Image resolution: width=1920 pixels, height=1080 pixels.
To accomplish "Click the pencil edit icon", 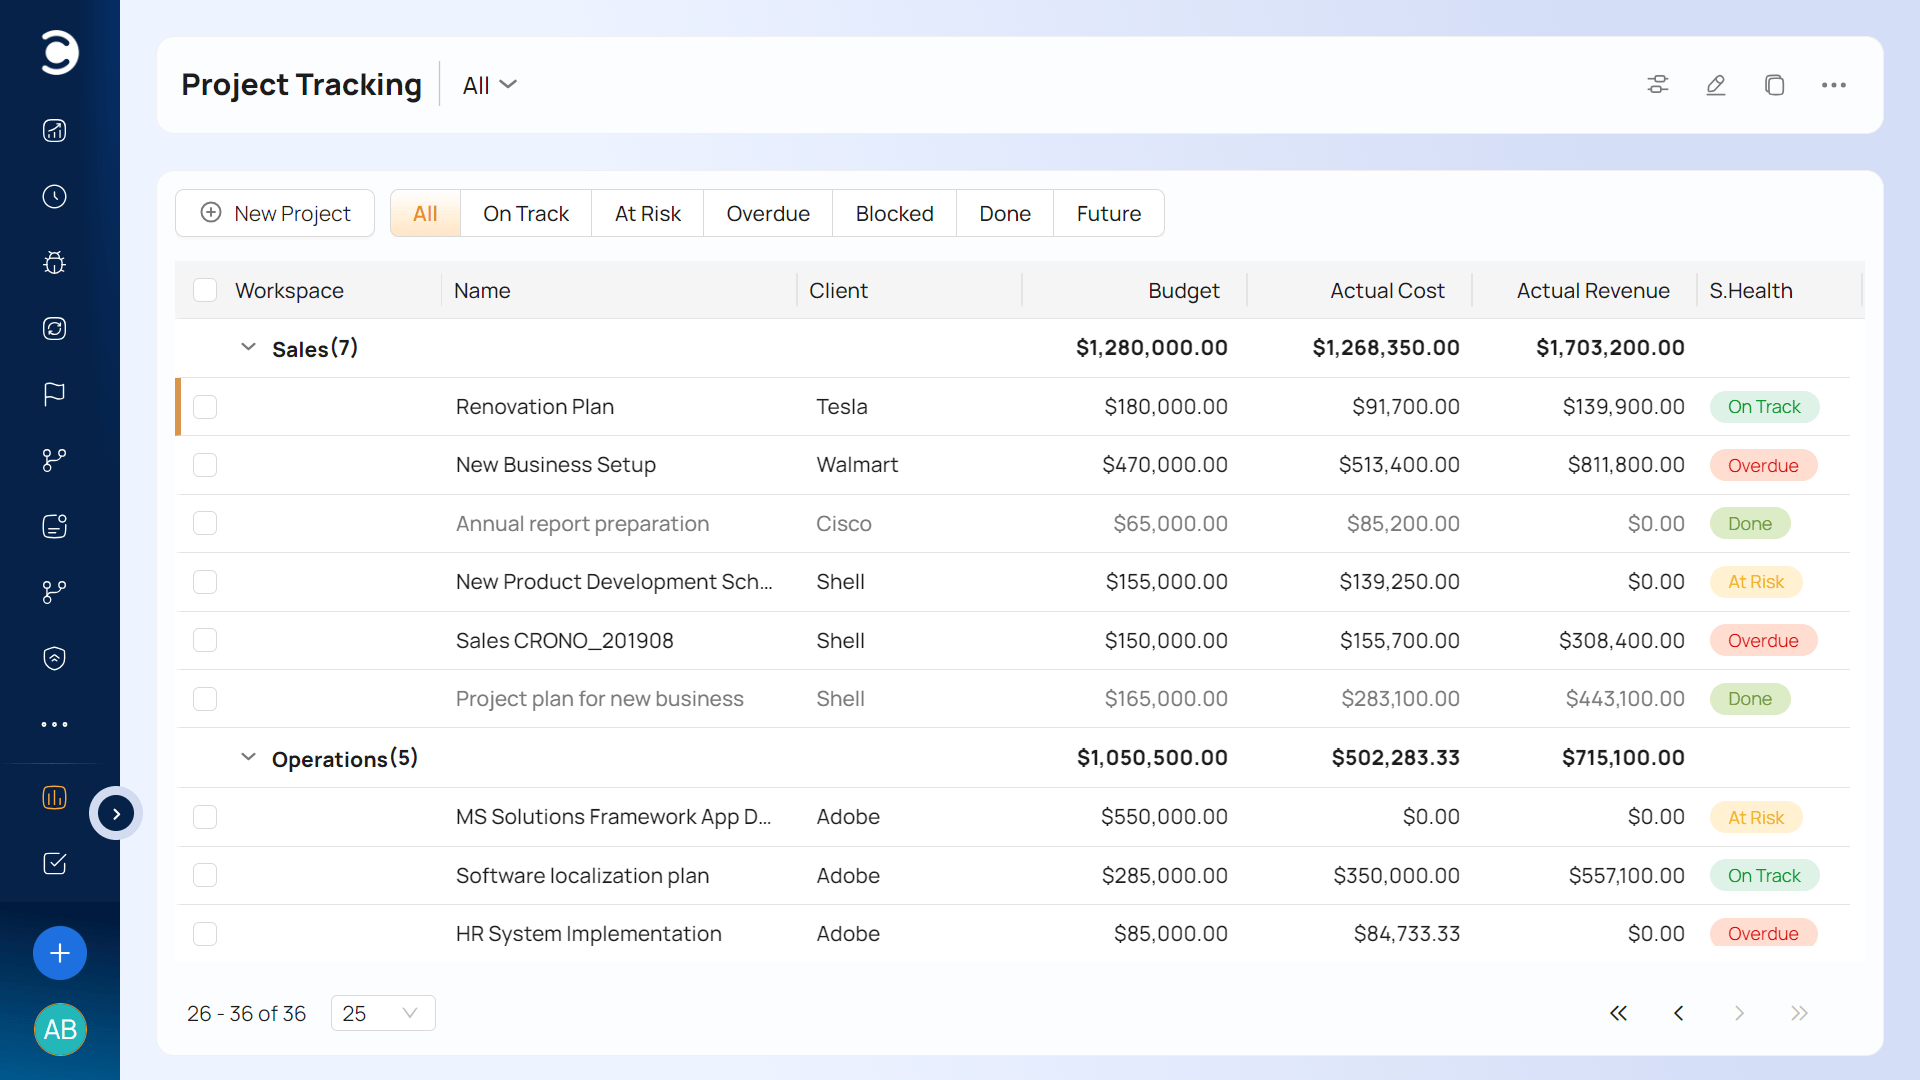I will click(1716, 85).
